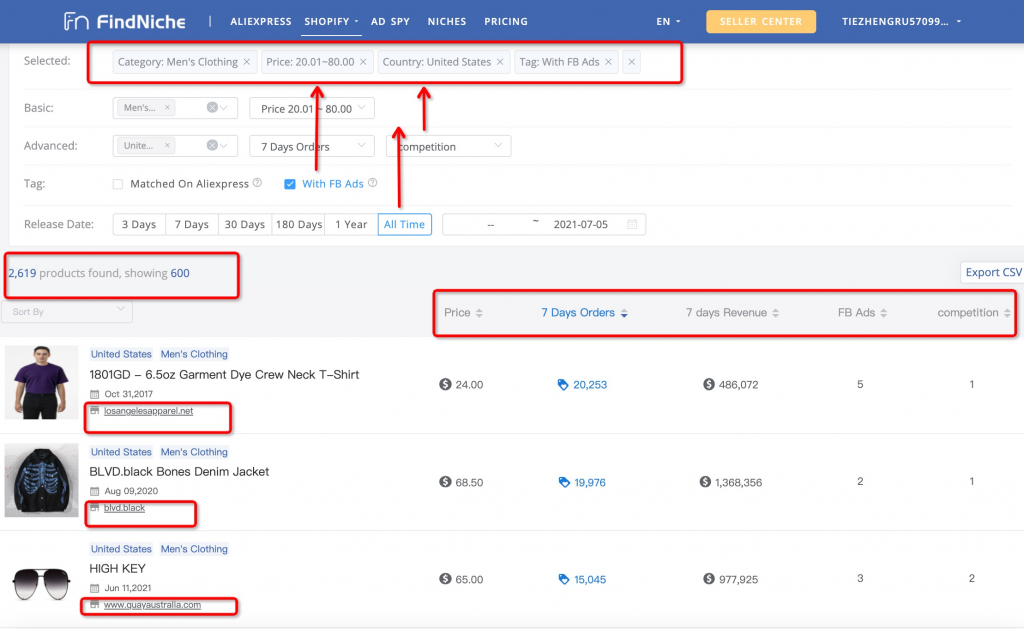Screen dimensions: 1024x629
Task: Remove the Men's... chip in the Basic category box
Action: 167,108
